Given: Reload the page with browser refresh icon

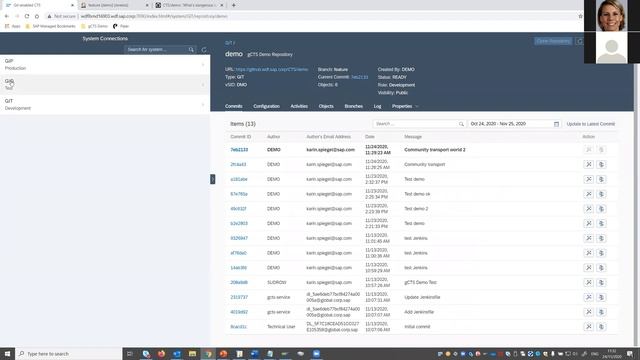Looking at the screenshot, I should [27, 16].
